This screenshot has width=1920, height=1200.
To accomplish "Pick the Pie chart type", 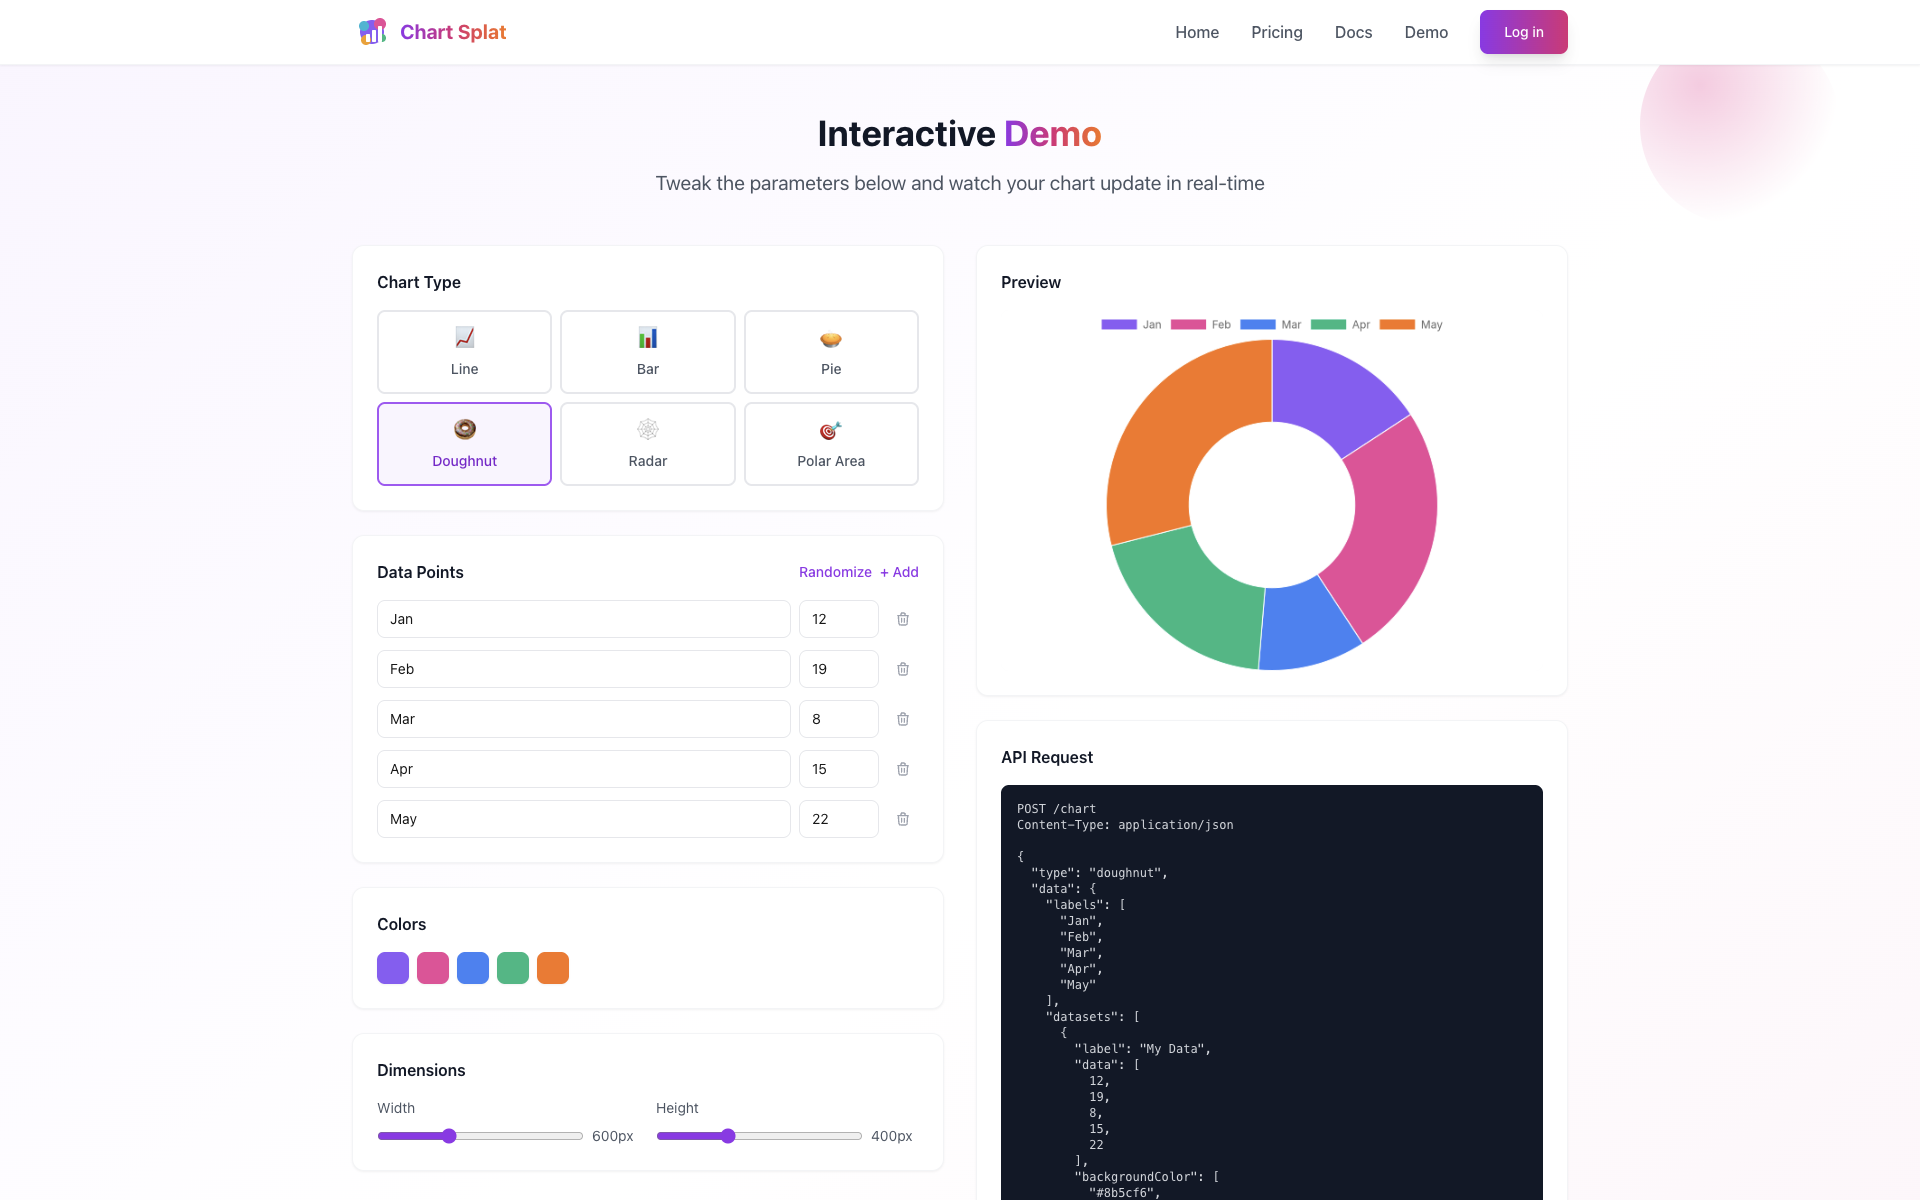I will coord(830,351).
